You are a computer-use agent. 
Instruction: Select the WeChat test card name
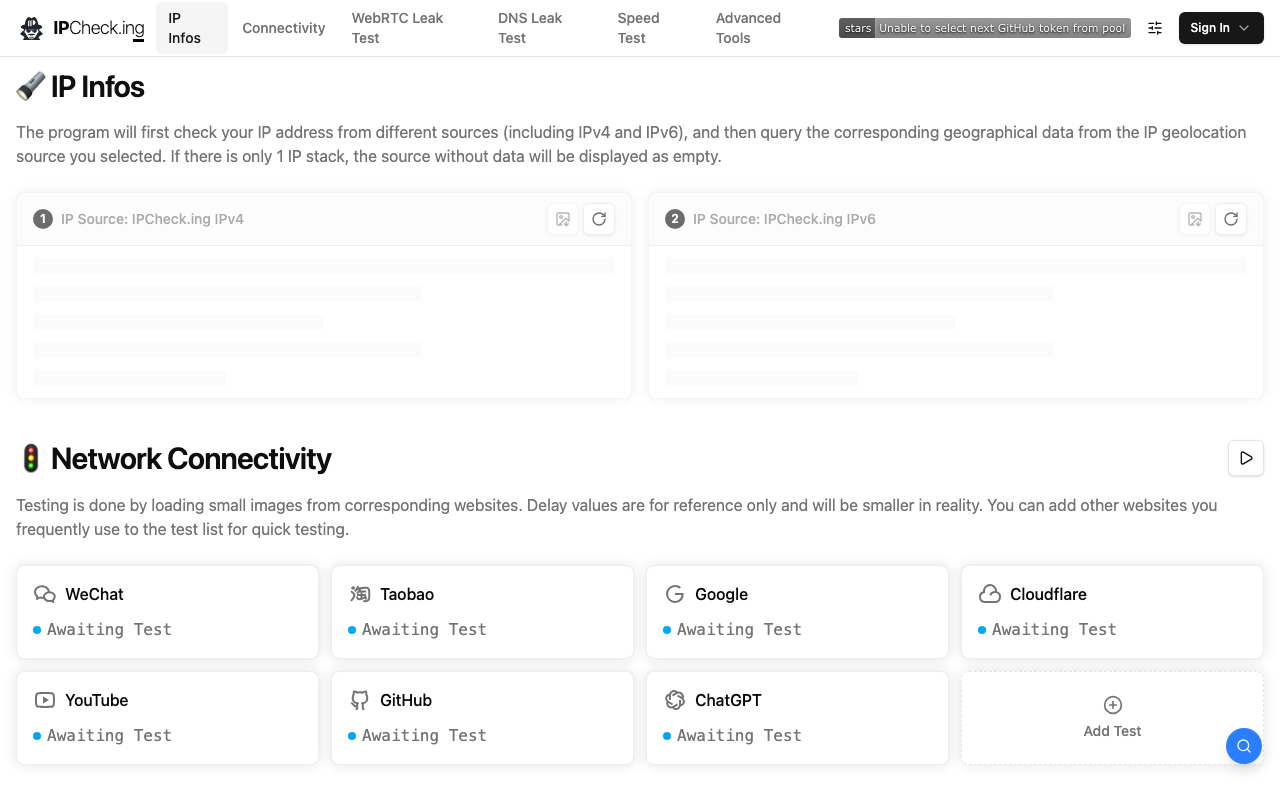(94, 594)
